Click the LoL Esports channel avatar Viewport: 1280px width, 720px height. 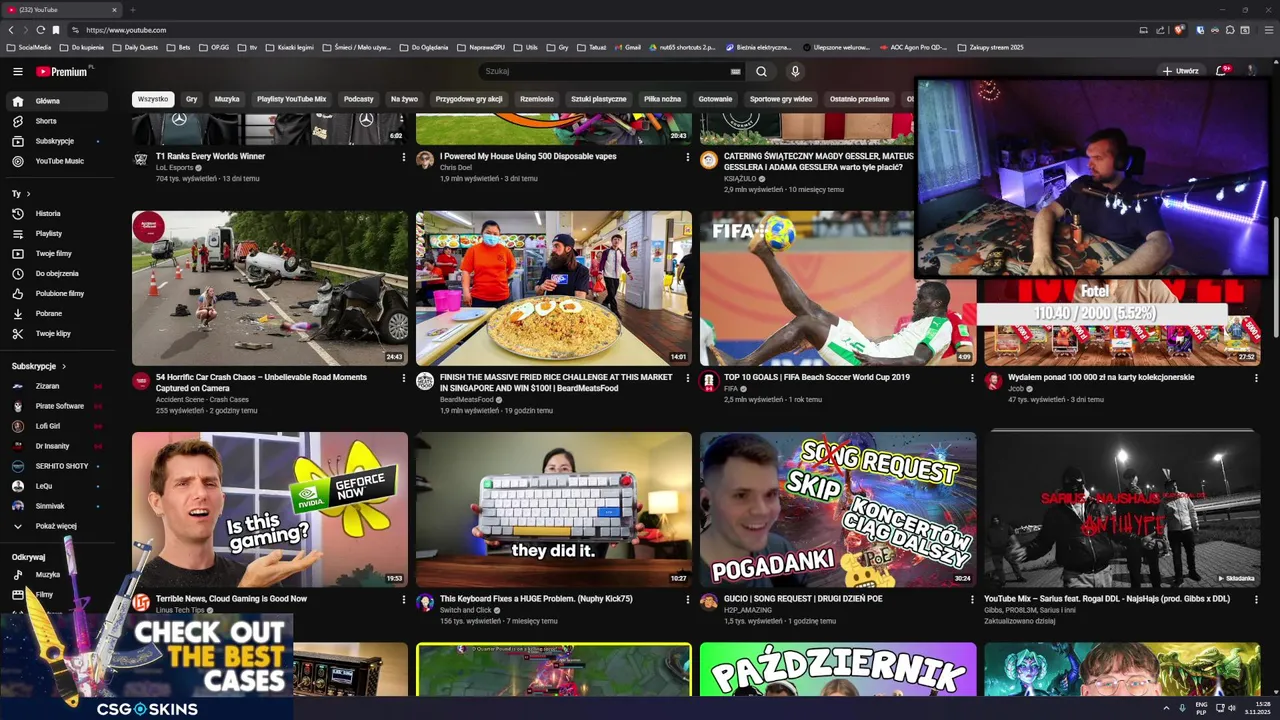[141, 160]
